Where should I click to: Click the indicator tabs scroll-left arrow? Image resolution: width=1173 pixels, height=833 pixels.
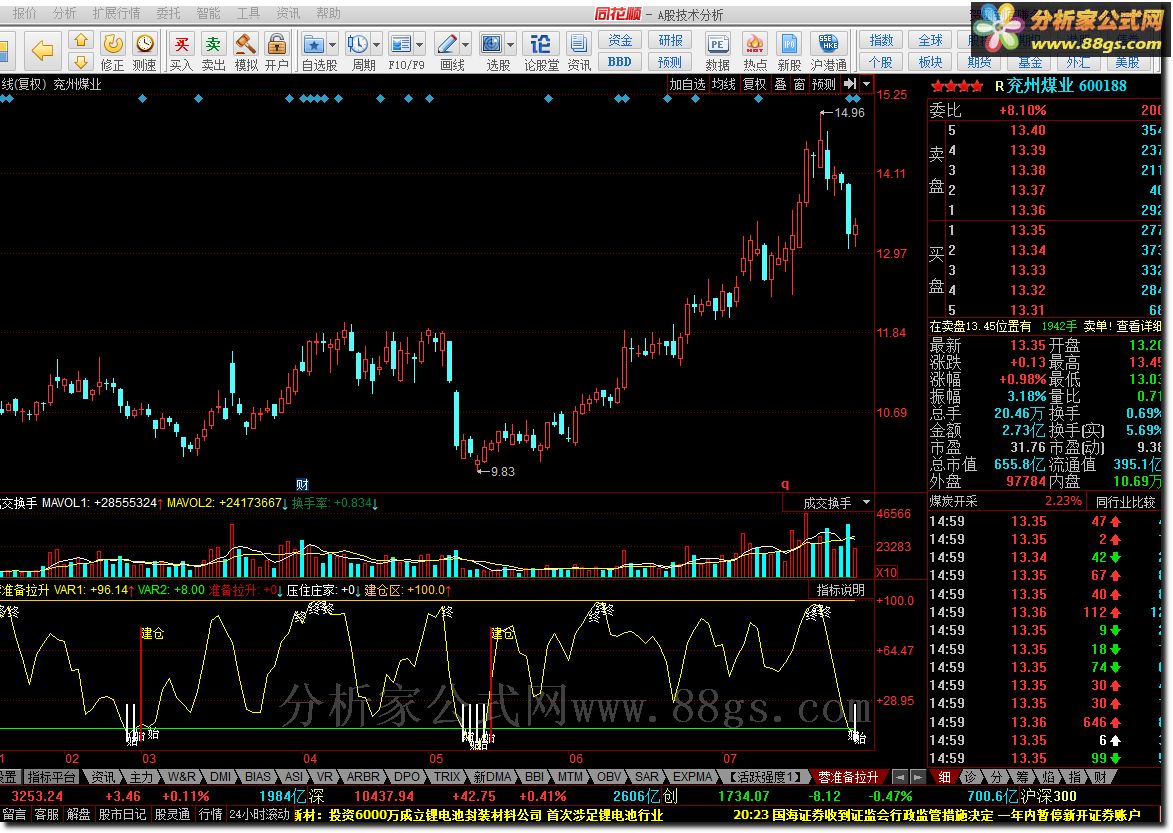(901, 777)
